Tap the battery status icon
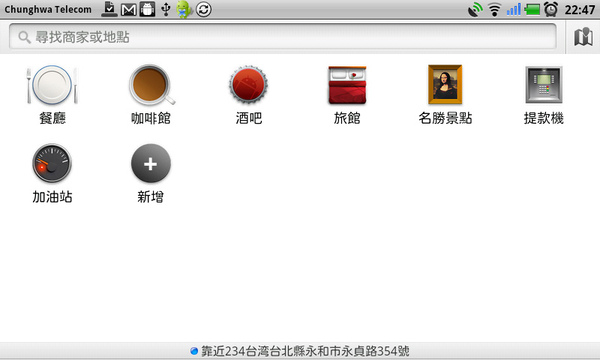Screen dimensions: 600x360 click(x=532, y=10)
